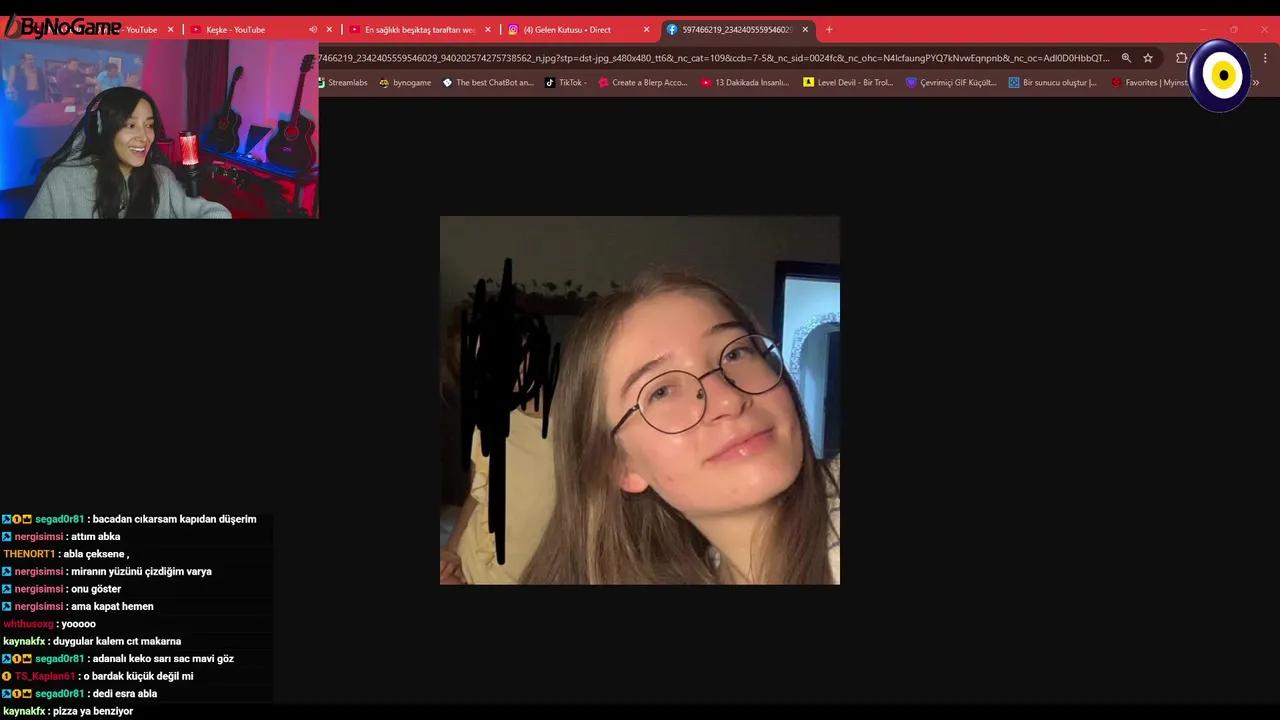This screenshot has height=720, width=1280.
Task: Click the address bar URL field
Action: (x=714, y=58)
